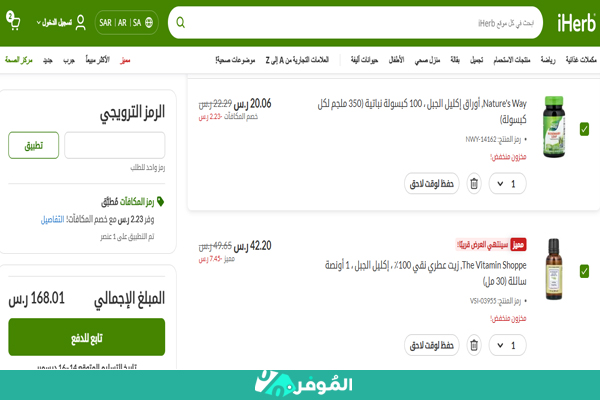This screenshot has width=600, height=400.
Task: Click the red مميز badge on Vitamin Shoppe item
Action: (x=518, y=245)
